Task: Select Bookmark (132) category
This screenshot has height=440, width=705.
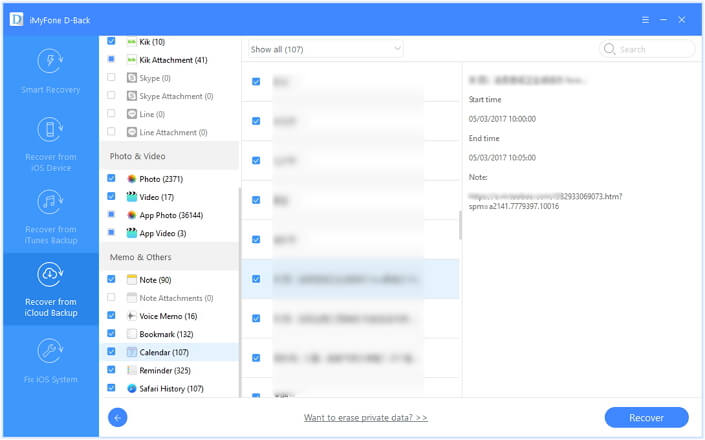Action: click(166, 334)
